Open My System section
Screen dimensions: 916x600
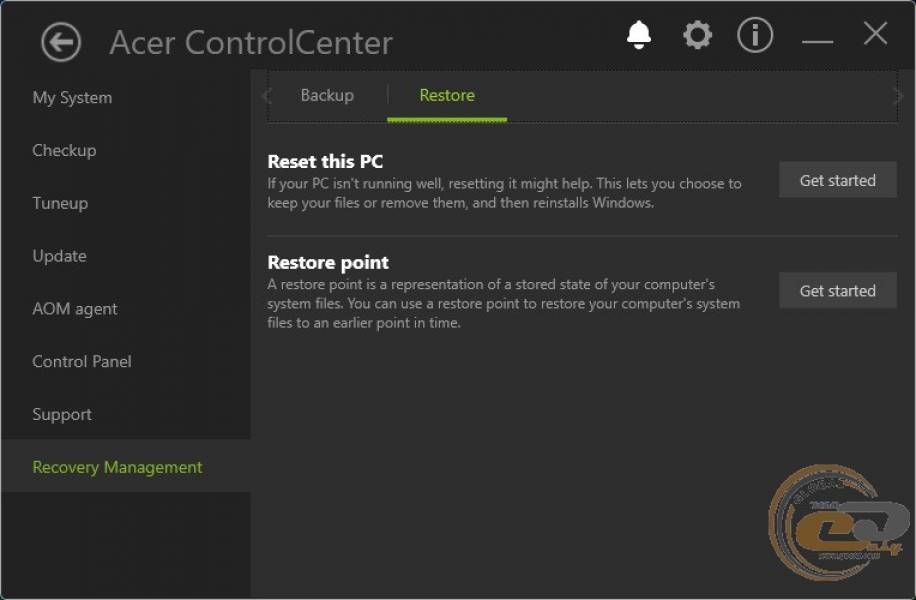[x=72, y=98]
